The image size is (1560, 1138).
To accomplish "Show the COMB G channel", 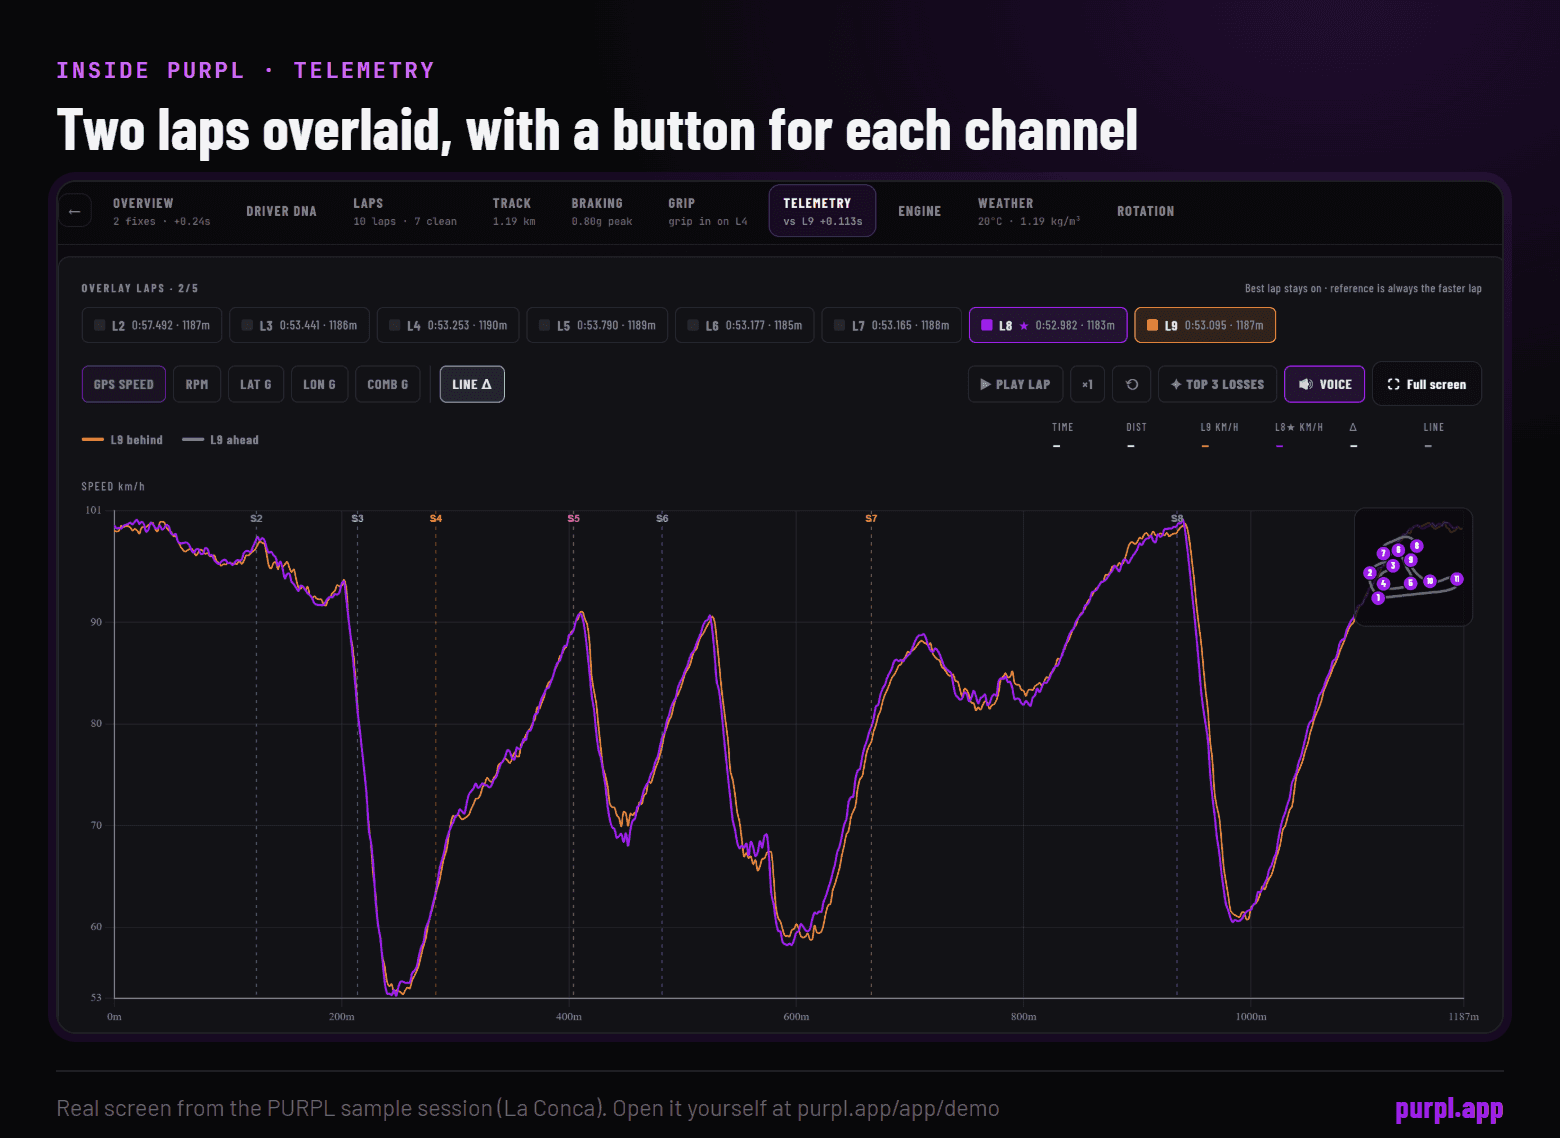I will [388, 384].
